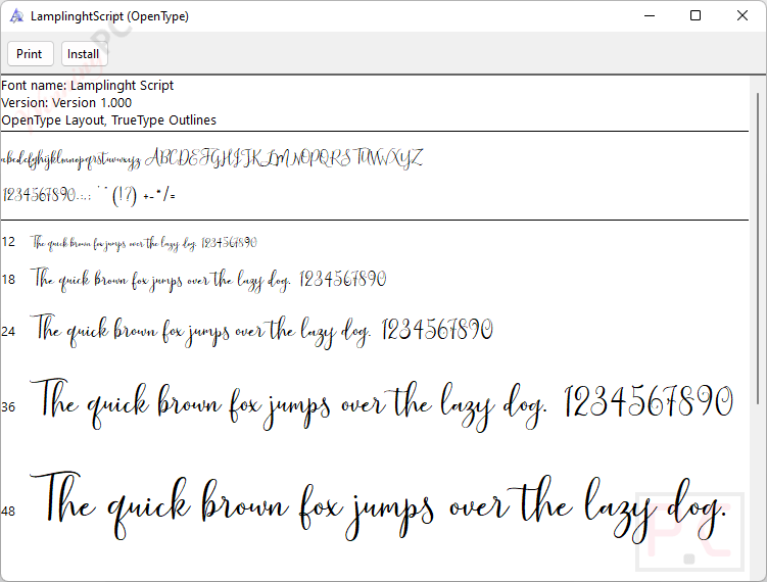This screenshot has width=767, height=582.
Task: Click the 12 point sample sentence
Action: pyautogui.click(x=144, y=243)
